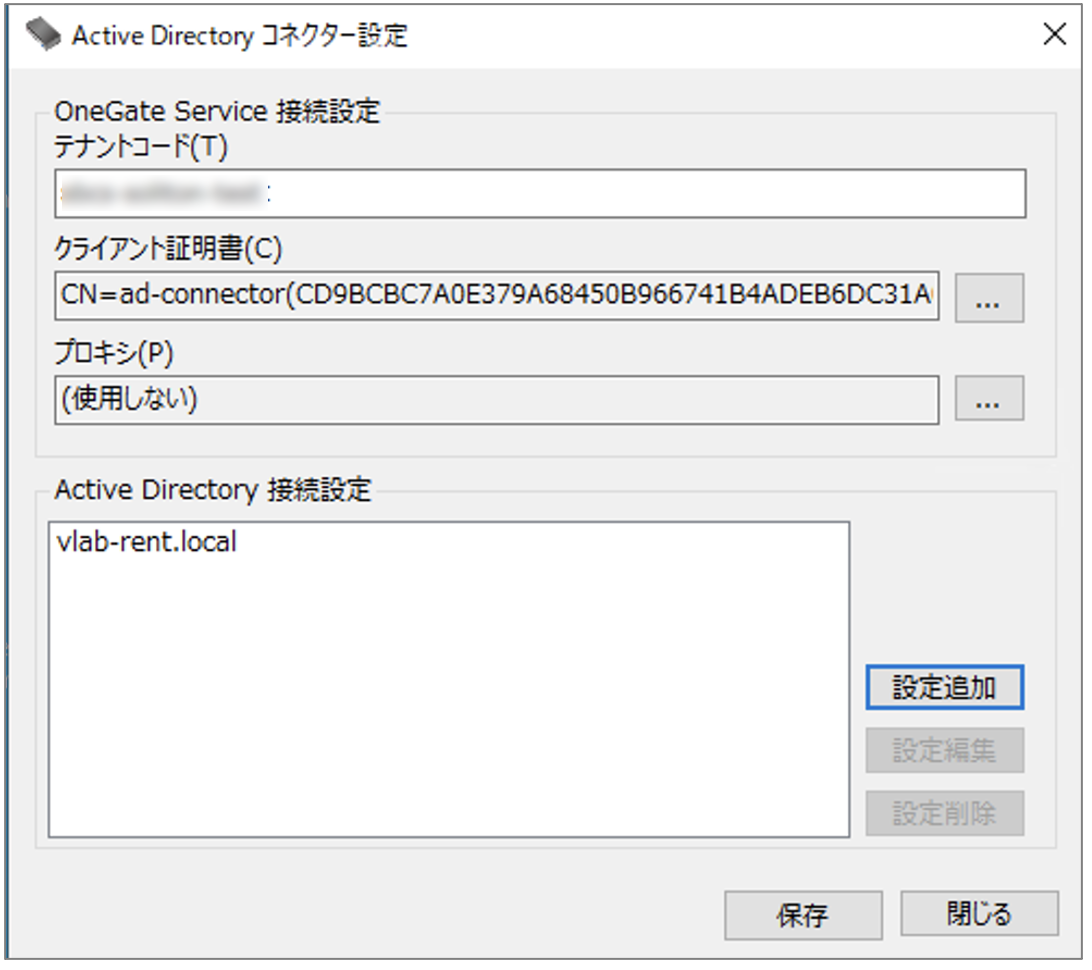1092x970 pixels.
Task: Click the プロキシ(P) label
Action: 114,352
